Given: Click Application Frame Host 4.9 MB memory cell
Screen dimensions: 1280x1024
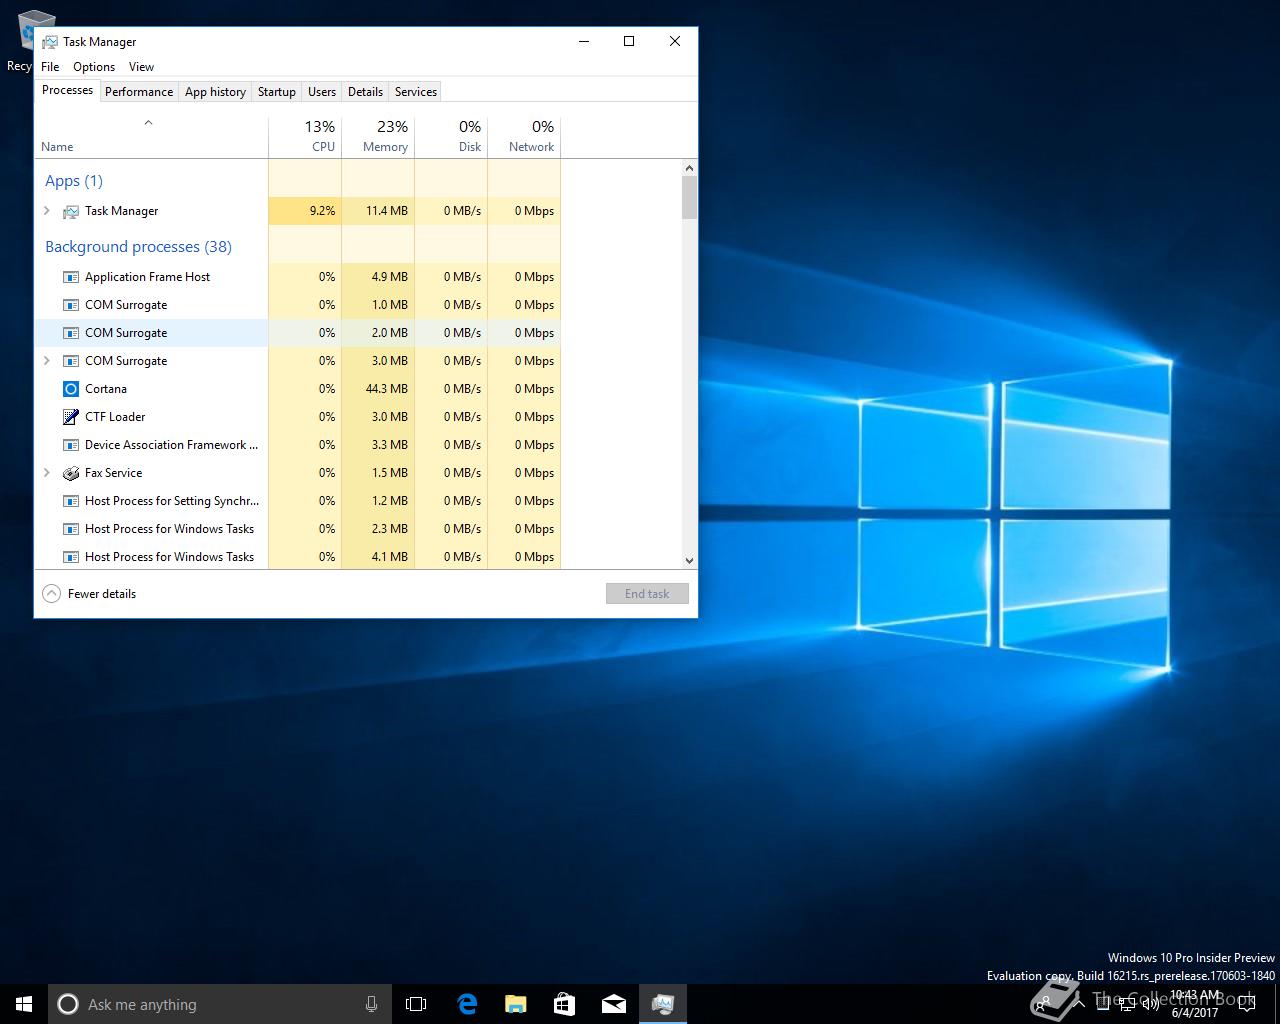Looking at the screenshot, I should coord(378,277).
